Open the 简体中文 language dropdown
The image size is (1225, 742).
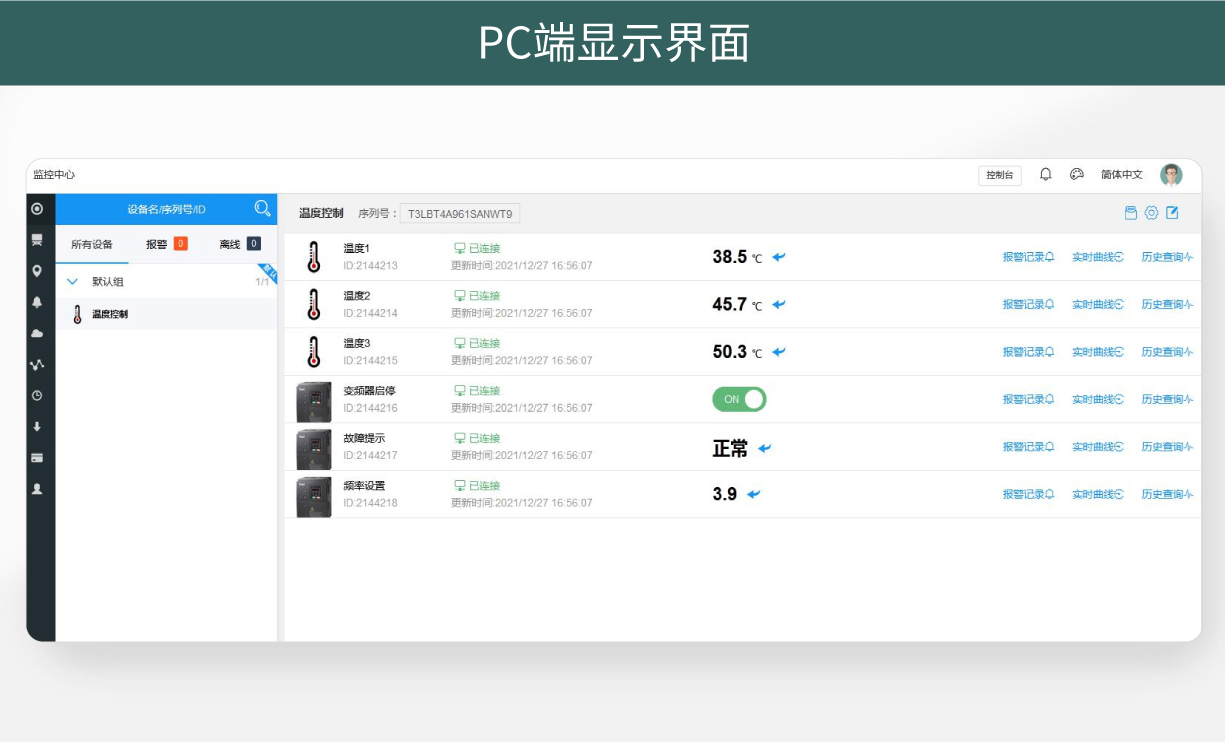(x=1121, y=175)
